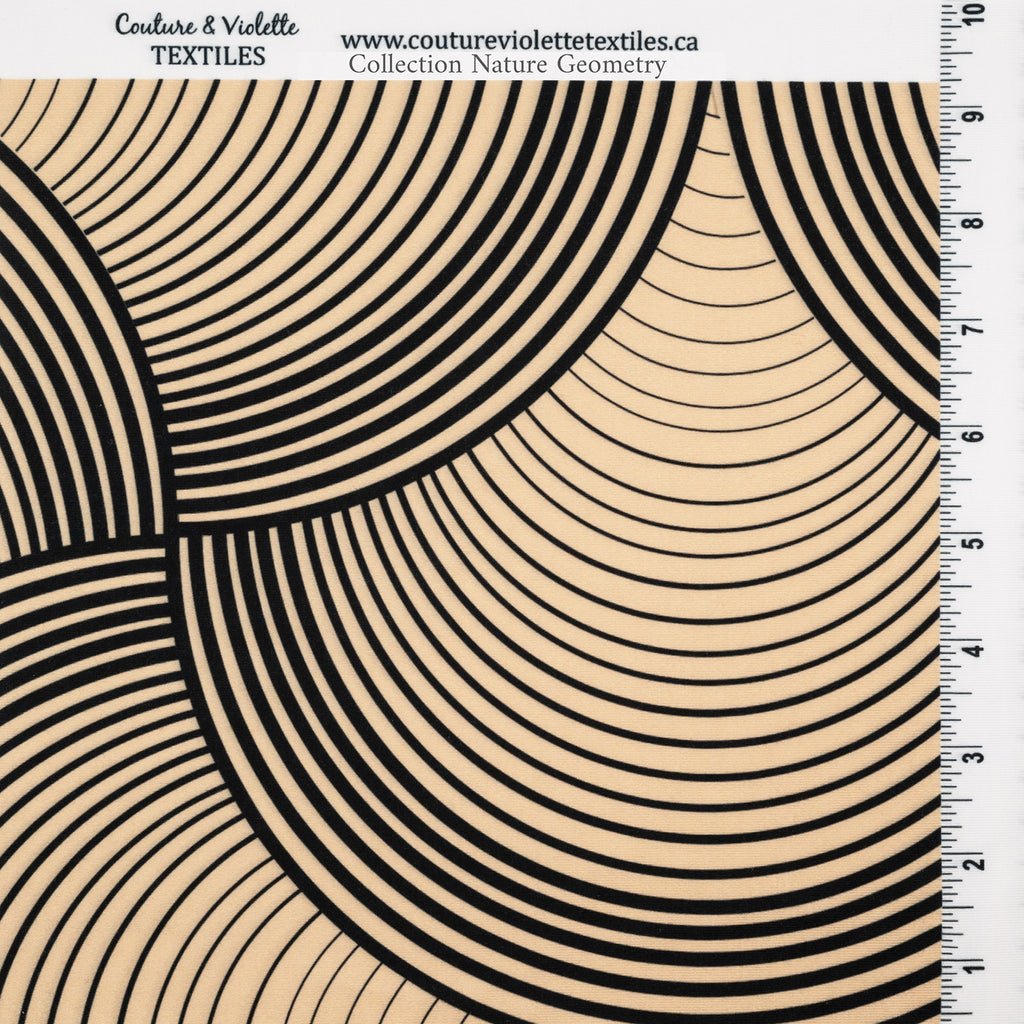Click the TEXTILES word under the logo
This screenshot has width=1024, height=1024.
tap(208, 56)
